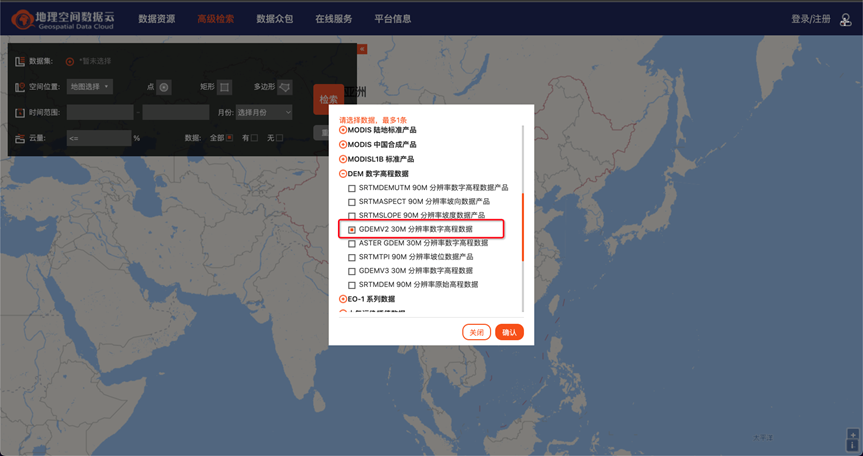
Task: Select the 点 point drawing tool
Action: [x=163, y=87]
